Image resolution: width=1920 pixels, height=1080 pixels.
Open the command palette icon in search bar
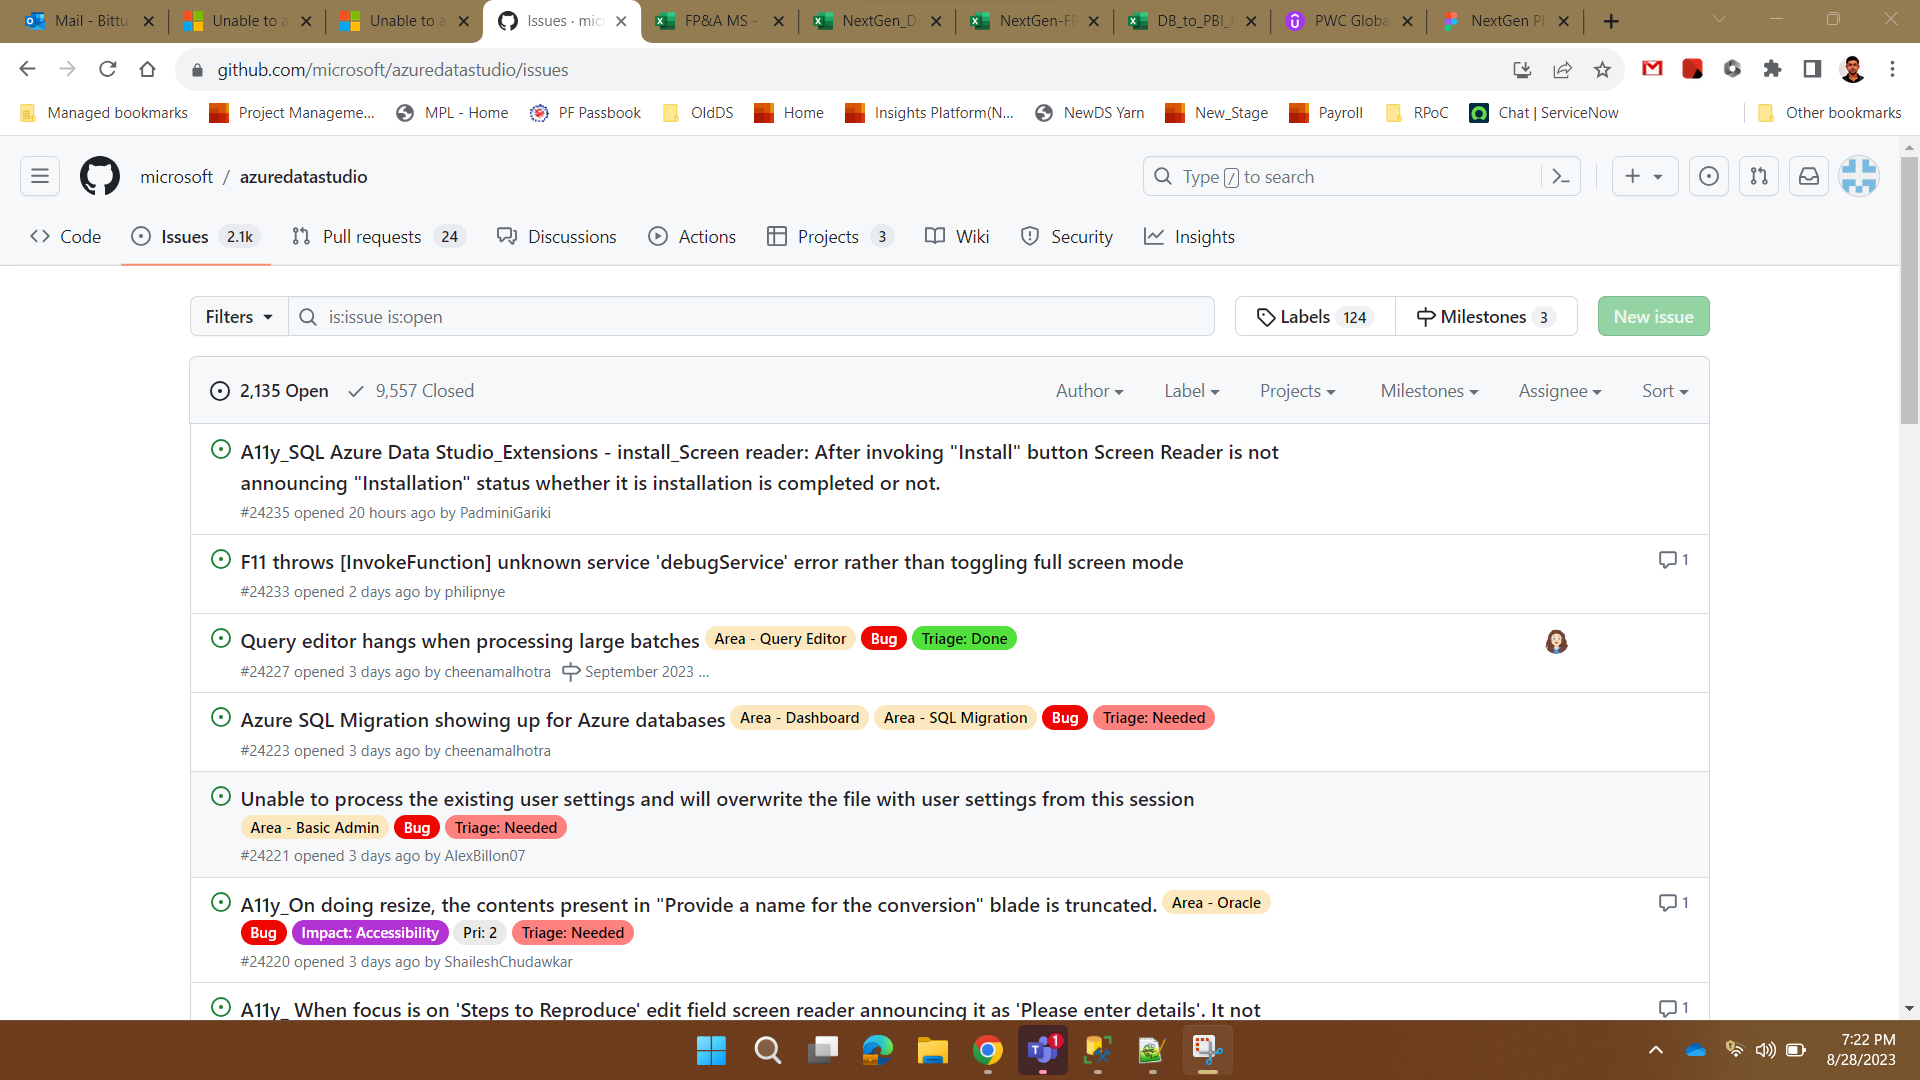[x=1560, y=176]
